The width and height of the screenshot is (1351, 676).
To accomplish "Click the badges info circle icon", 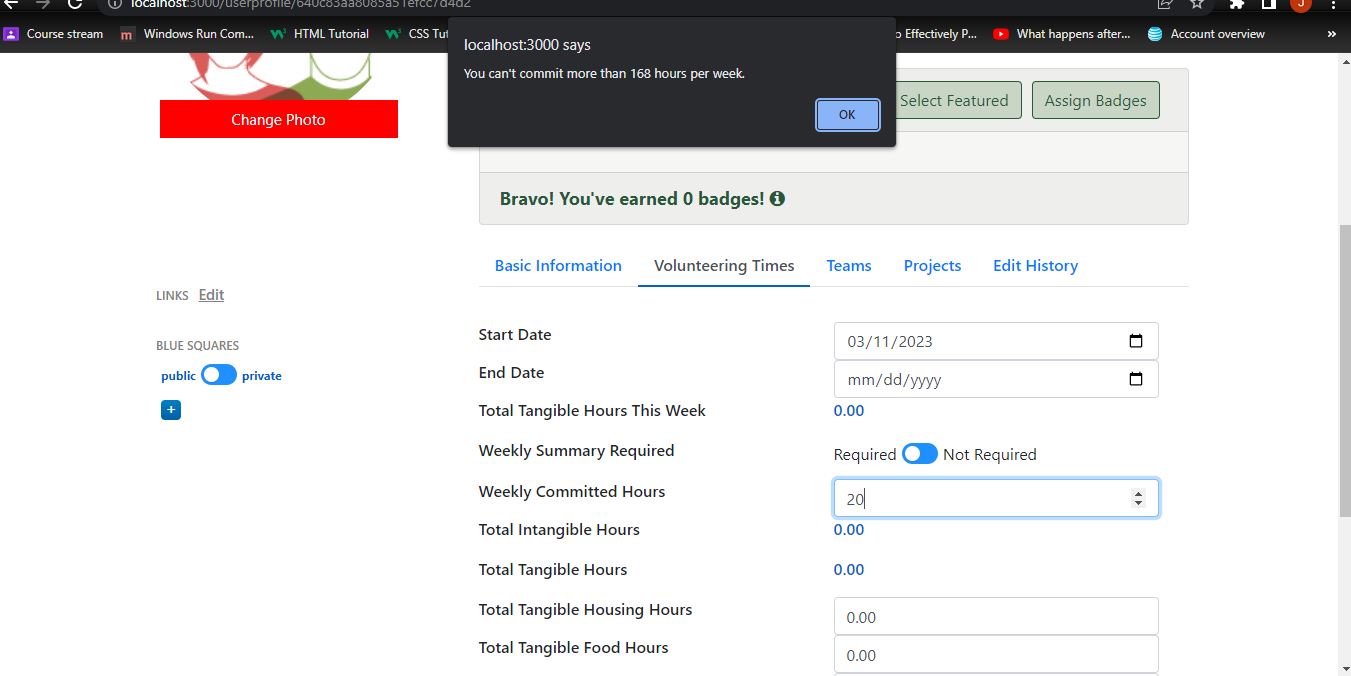I will [777, 199].
